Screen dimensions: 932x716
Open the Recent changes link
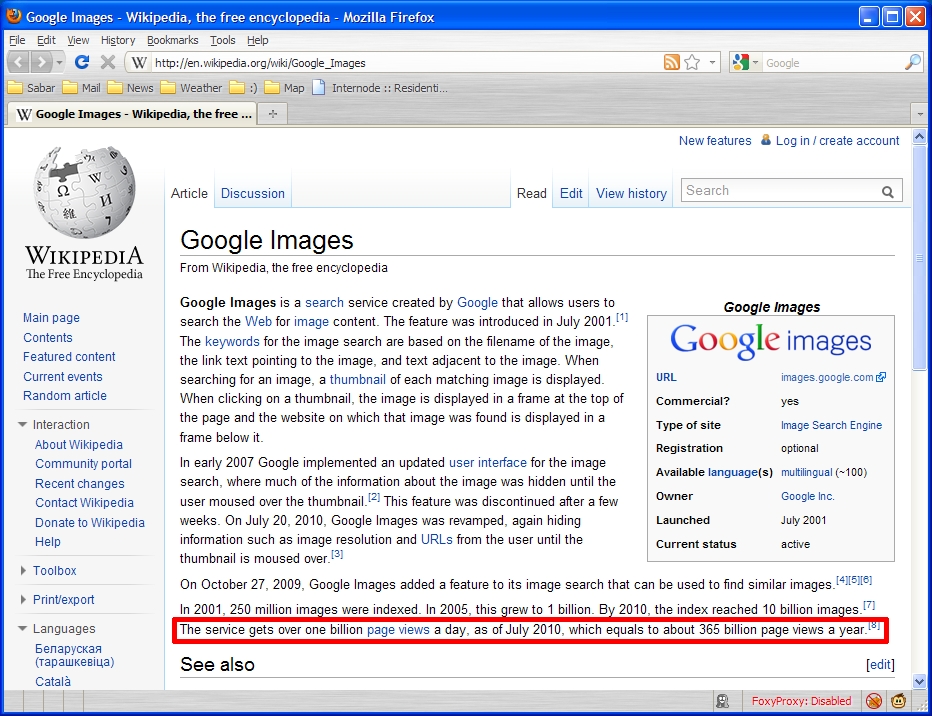click(x=80, y=484)
